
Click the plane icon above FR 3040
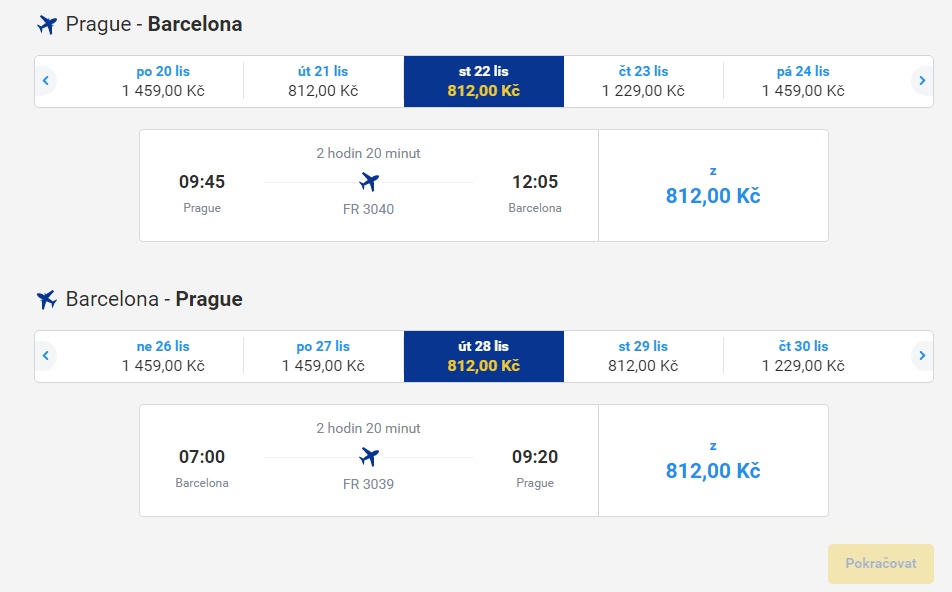pos(369,182)
